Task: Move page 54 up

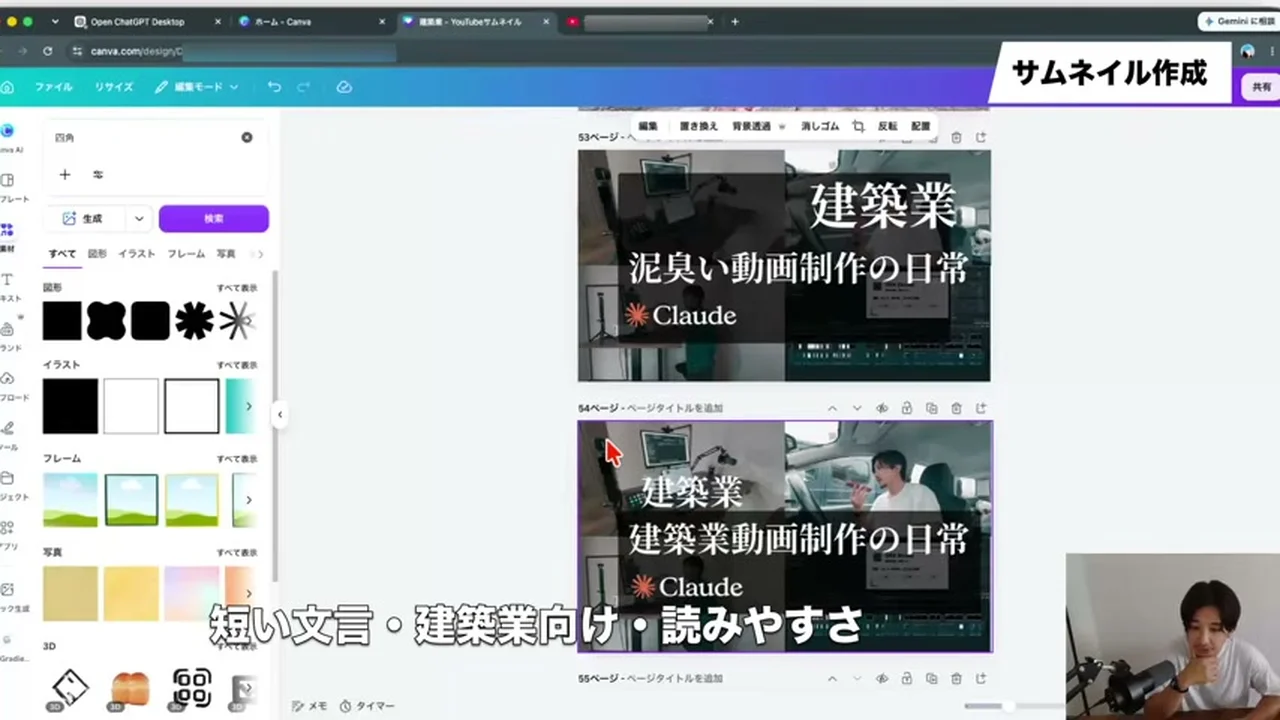Action: coord(832,408)
